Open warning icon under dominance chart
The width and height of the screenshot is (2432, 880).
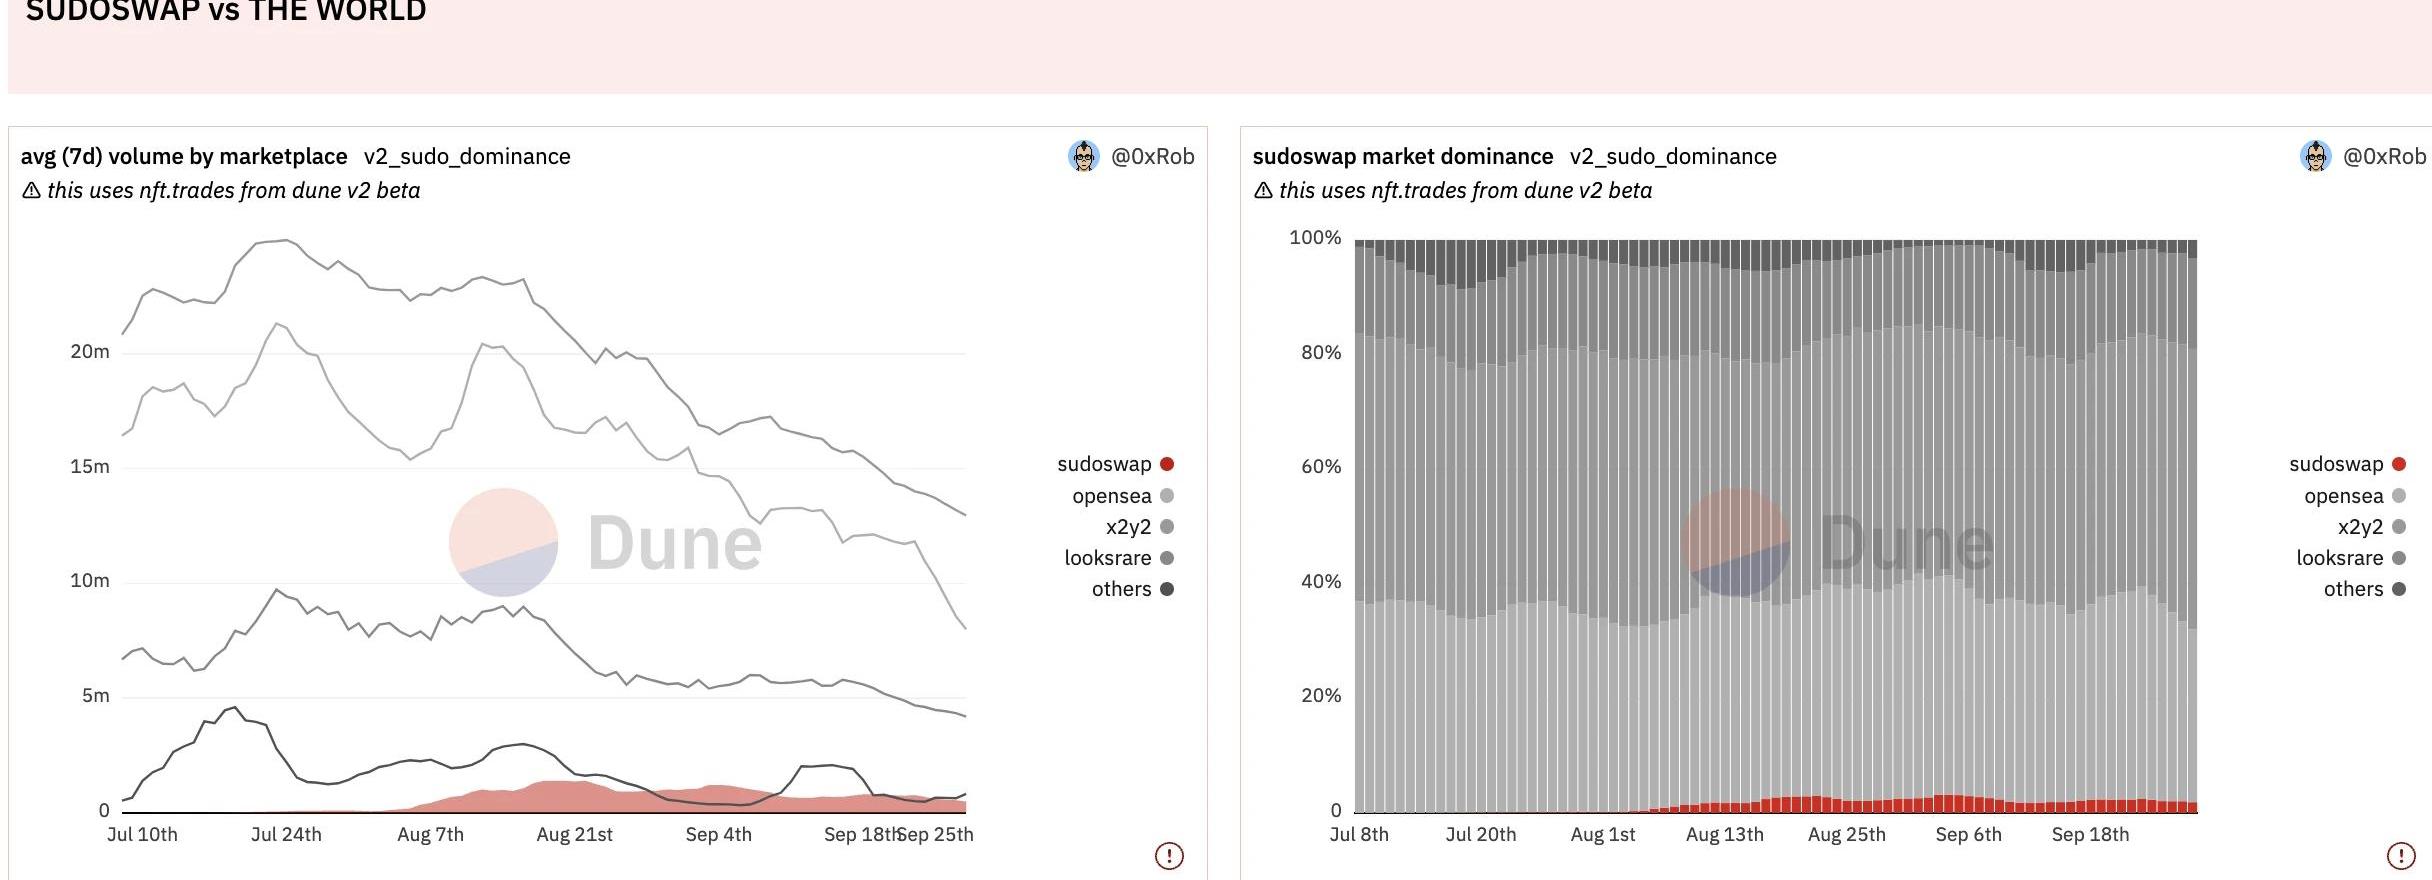(x=2401, y=856)
